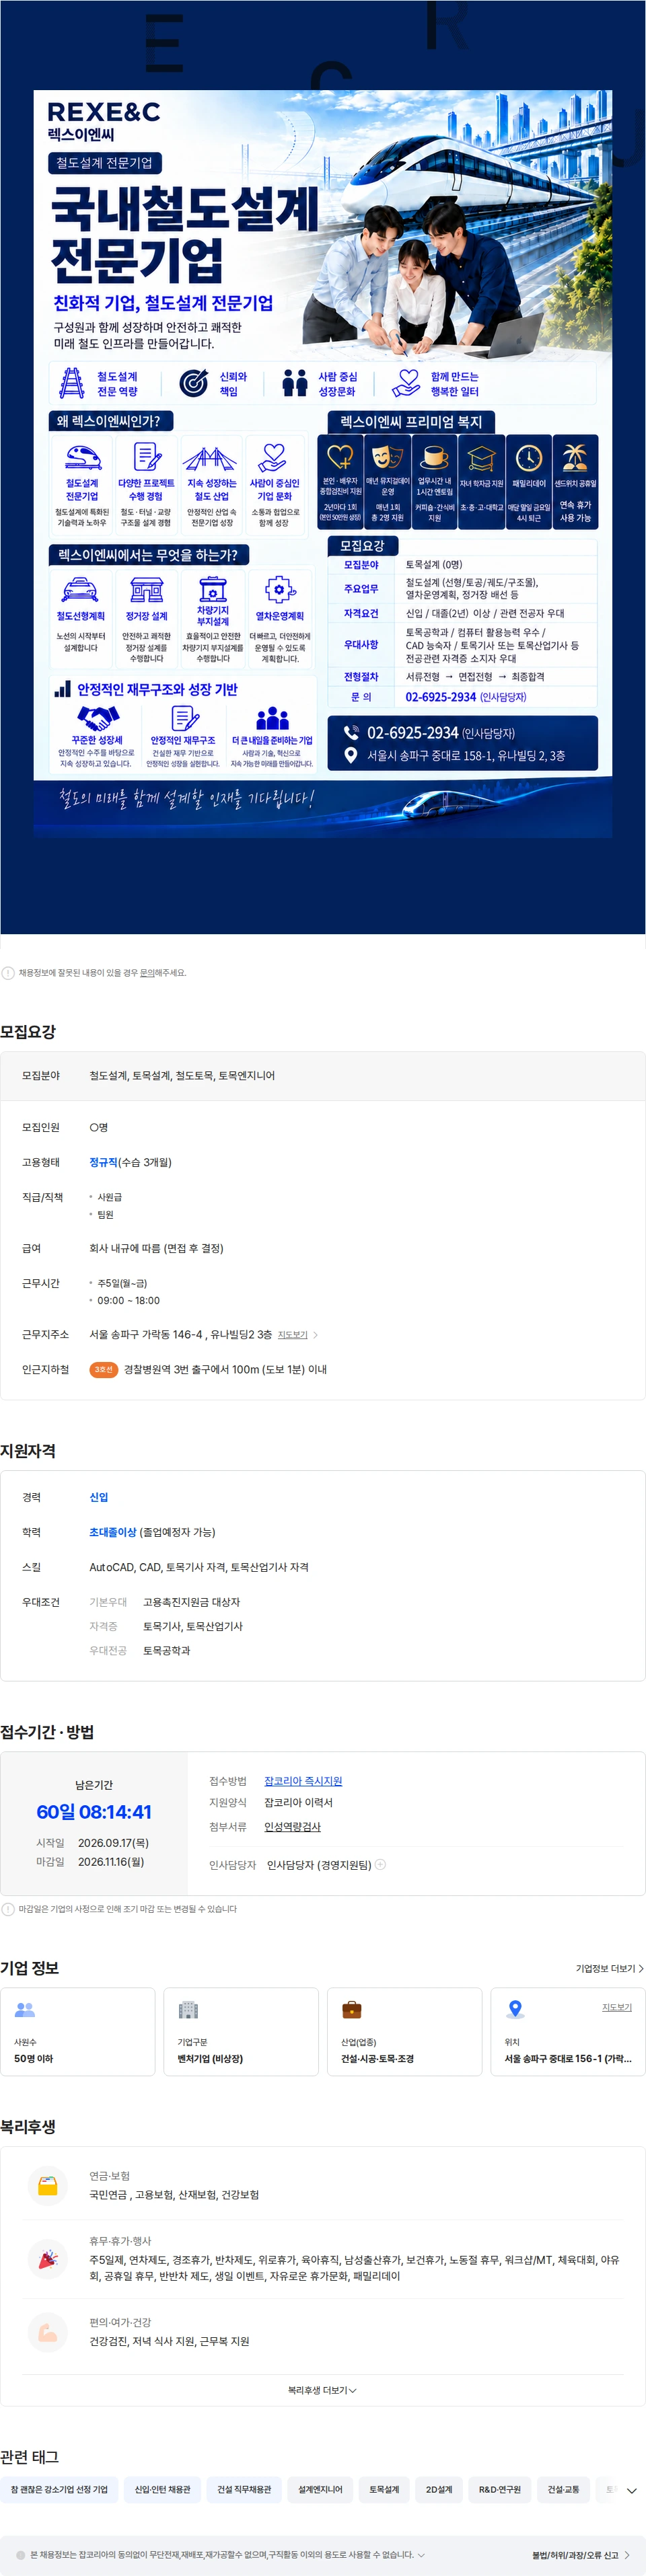Click the 신입 career requirement text

coord(99,1497)
